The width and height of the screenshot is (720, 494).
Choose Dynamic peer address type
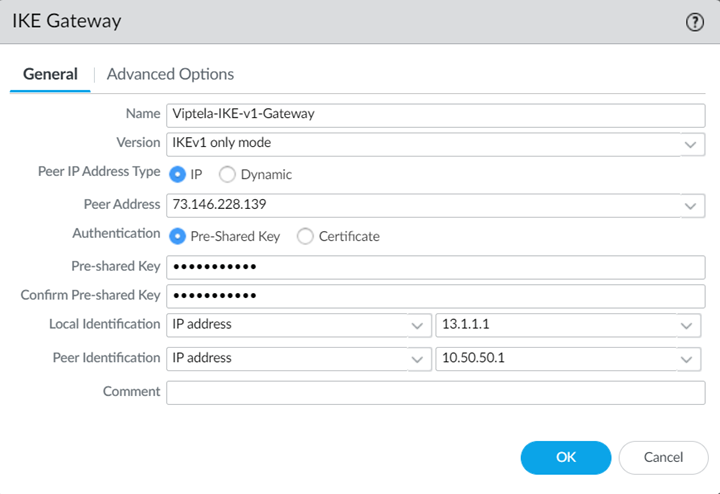tap(227, 174)
